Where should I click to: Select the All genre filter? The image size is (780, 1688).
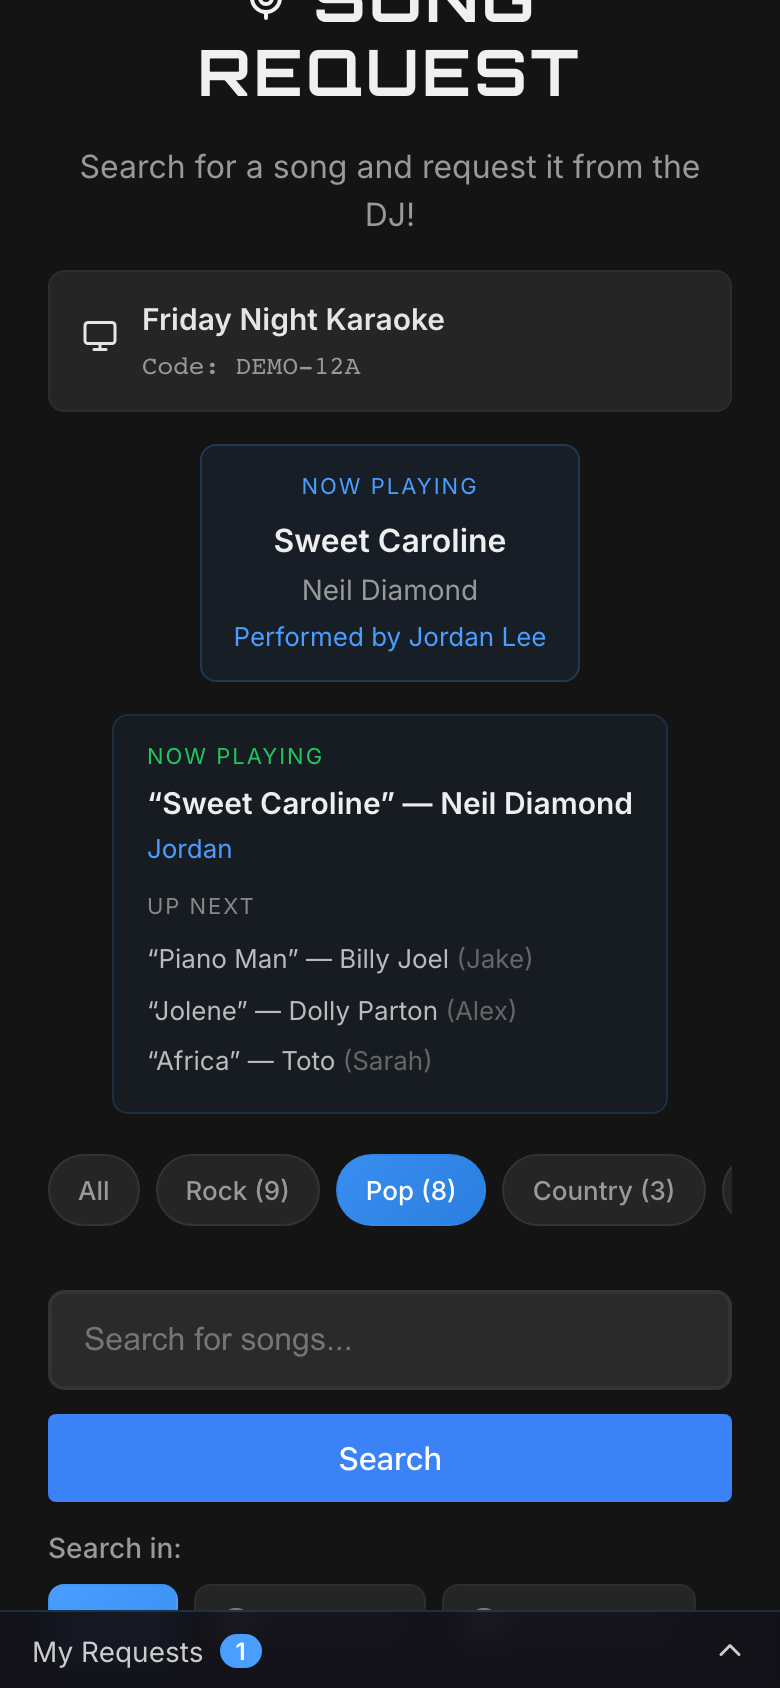click(94, 1190)
